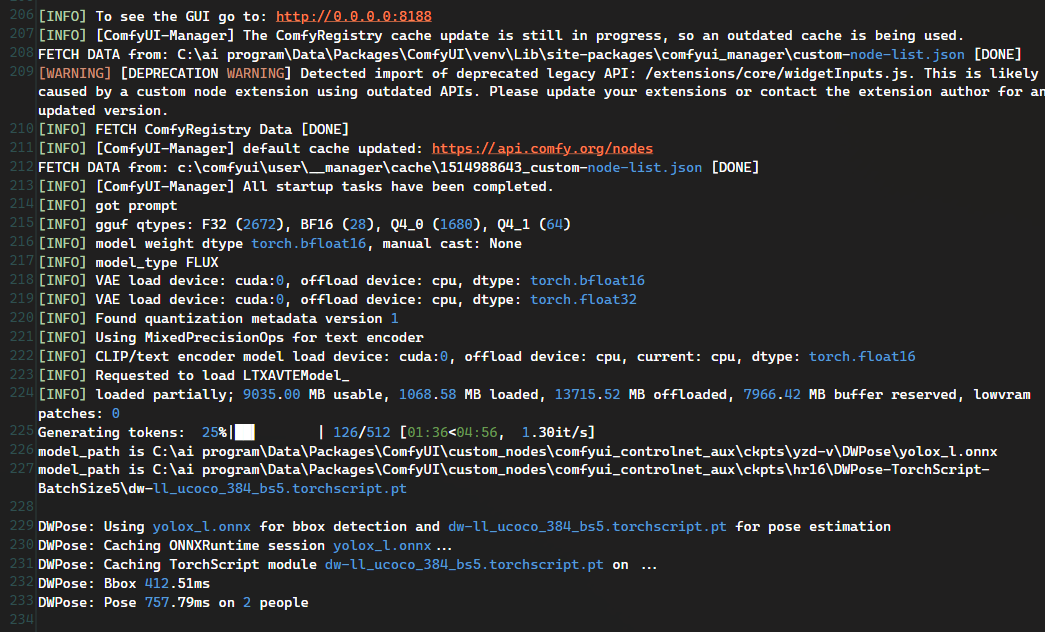Click '9035.00' MB usable value
The height and width of the screenshot is (632, 1045).
(271, 395)
